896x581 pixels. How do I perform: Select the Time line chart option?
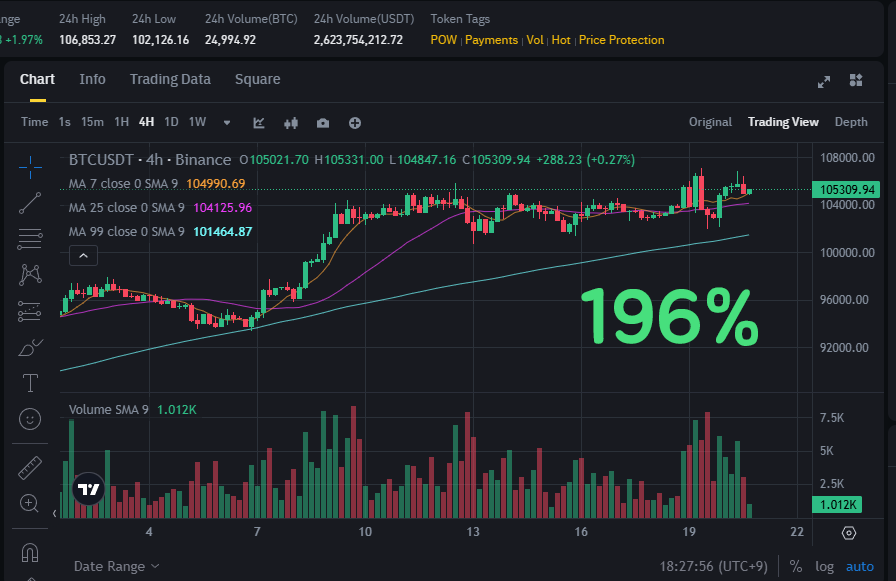click(x=34, y=122)
